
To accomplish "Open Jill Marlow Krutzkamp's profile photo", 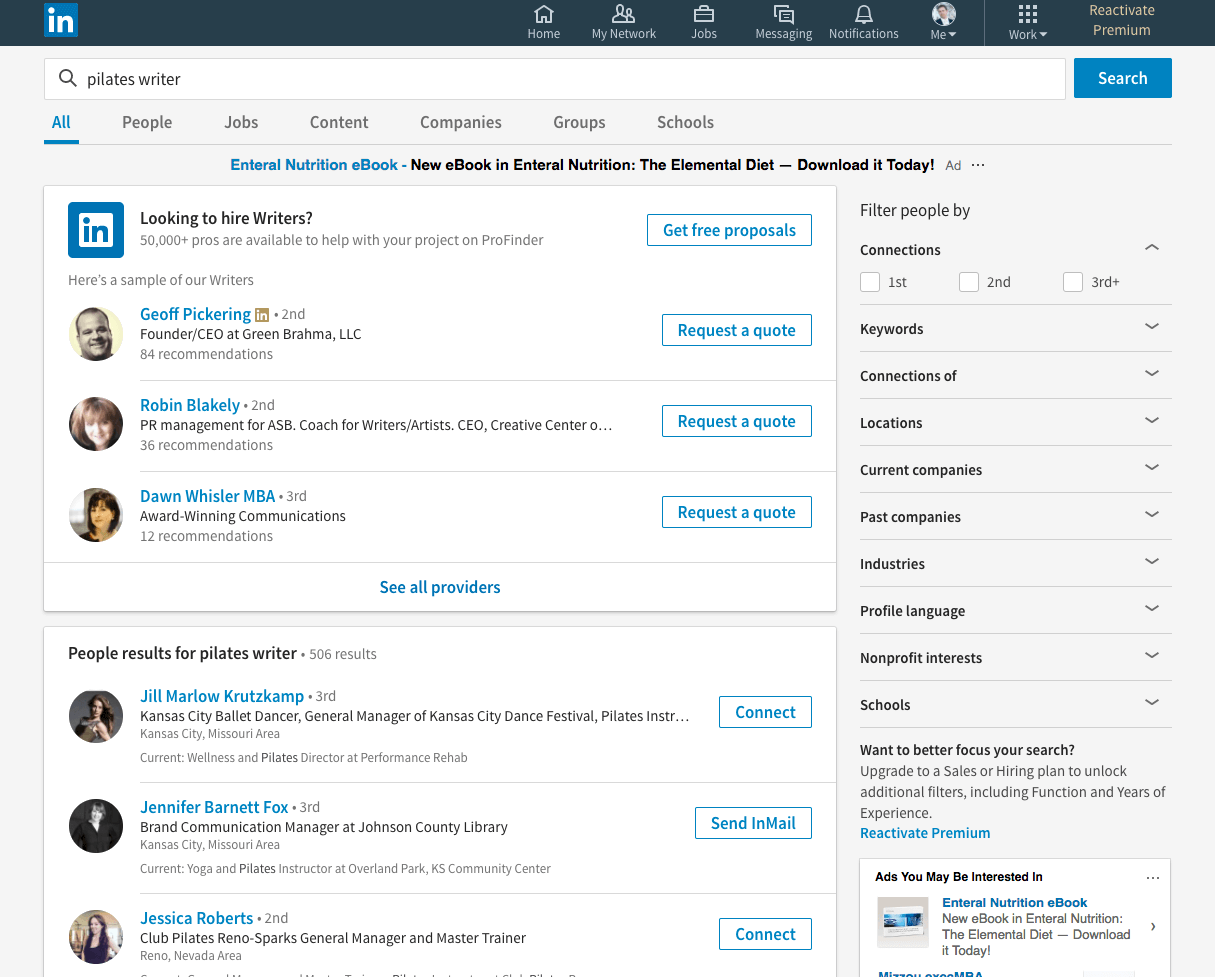I will 96,716.
